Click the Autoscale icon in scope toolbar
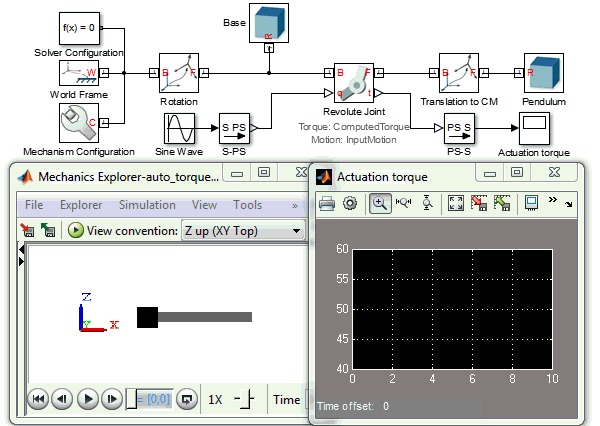 tap(455, 203)
